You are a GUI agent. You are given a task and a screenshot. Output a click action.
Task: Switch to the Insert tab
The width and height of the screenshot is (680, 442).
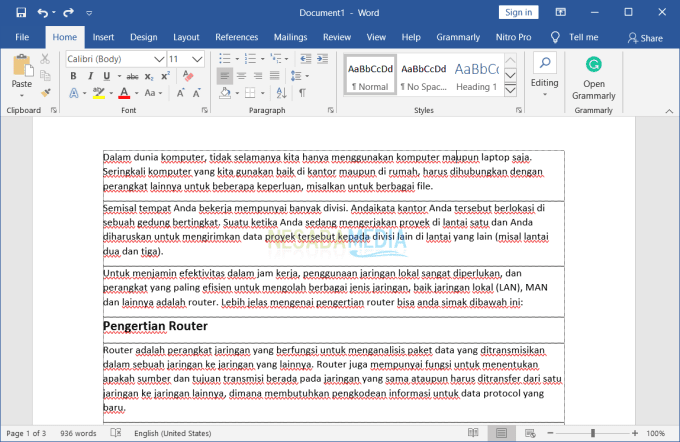point(103,37)
